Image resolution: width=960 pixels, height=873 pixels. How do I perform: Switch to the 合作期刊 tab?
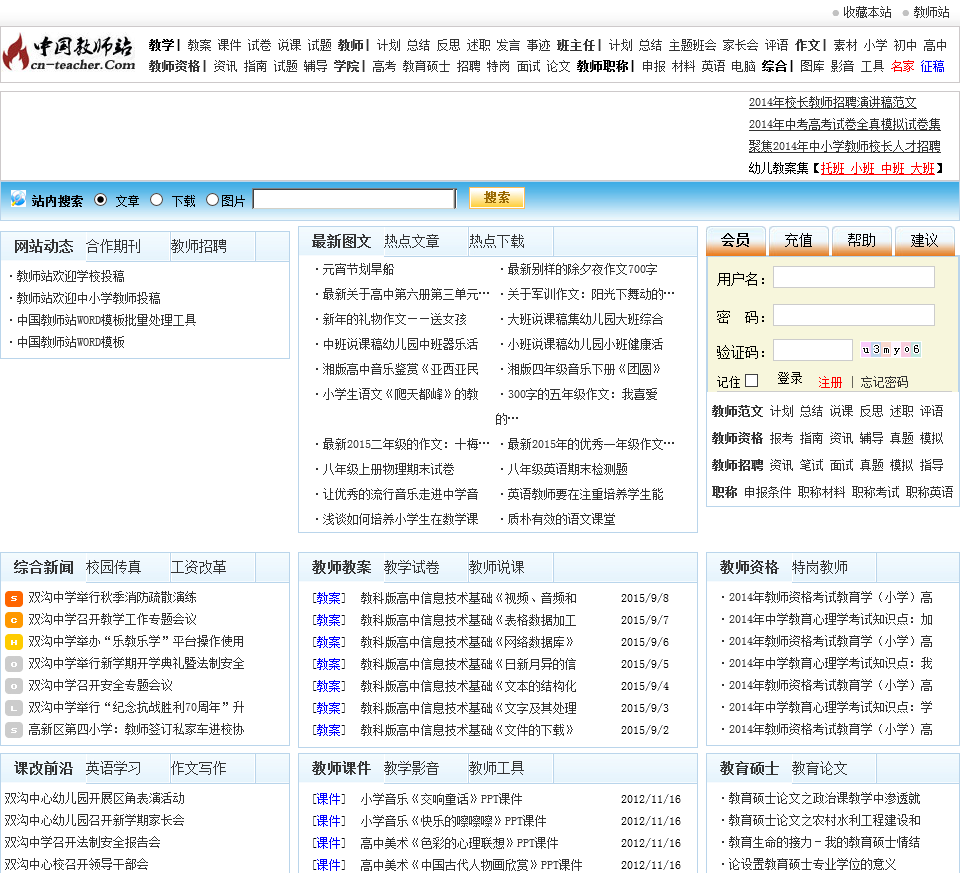tap(113, 247)
